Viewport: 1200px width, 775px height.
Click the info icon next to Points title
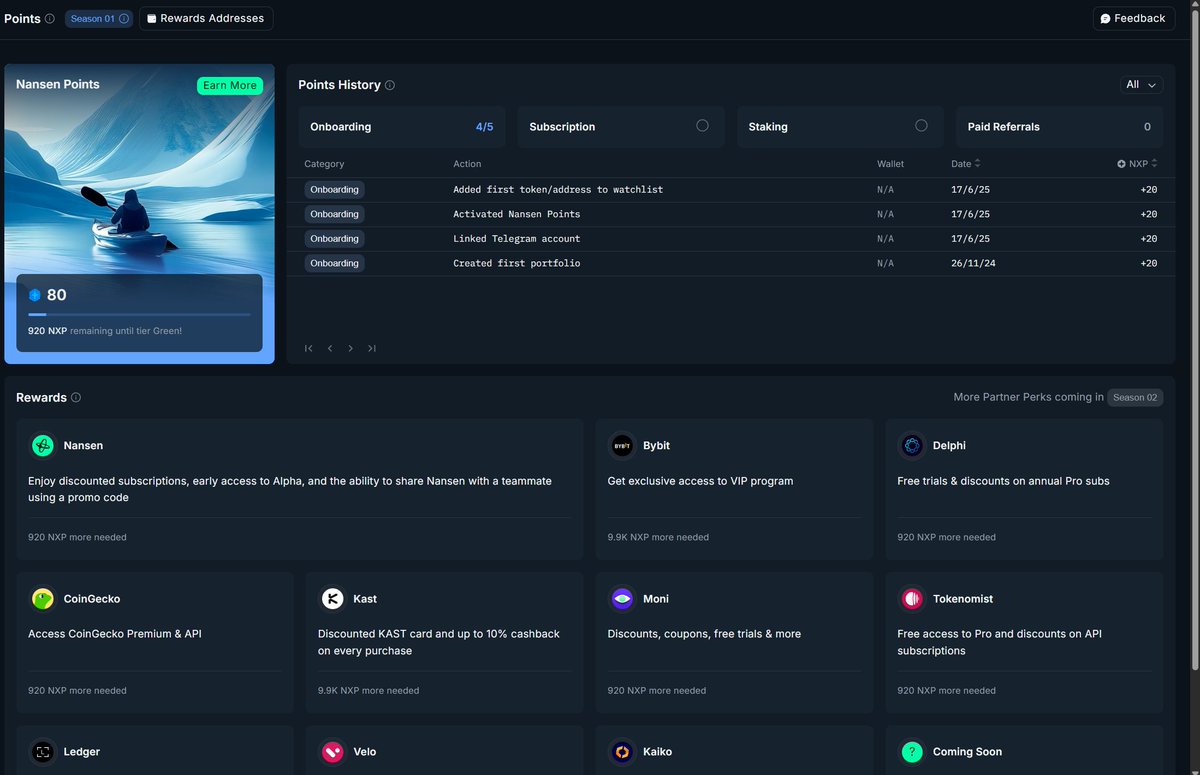click(50, 18)
